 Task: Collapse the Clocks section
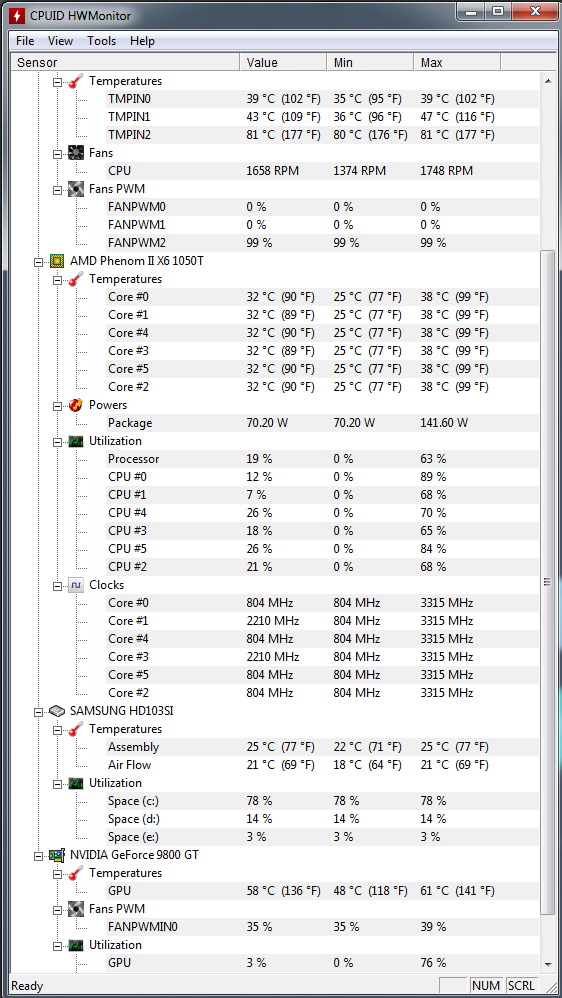(58, 586)
